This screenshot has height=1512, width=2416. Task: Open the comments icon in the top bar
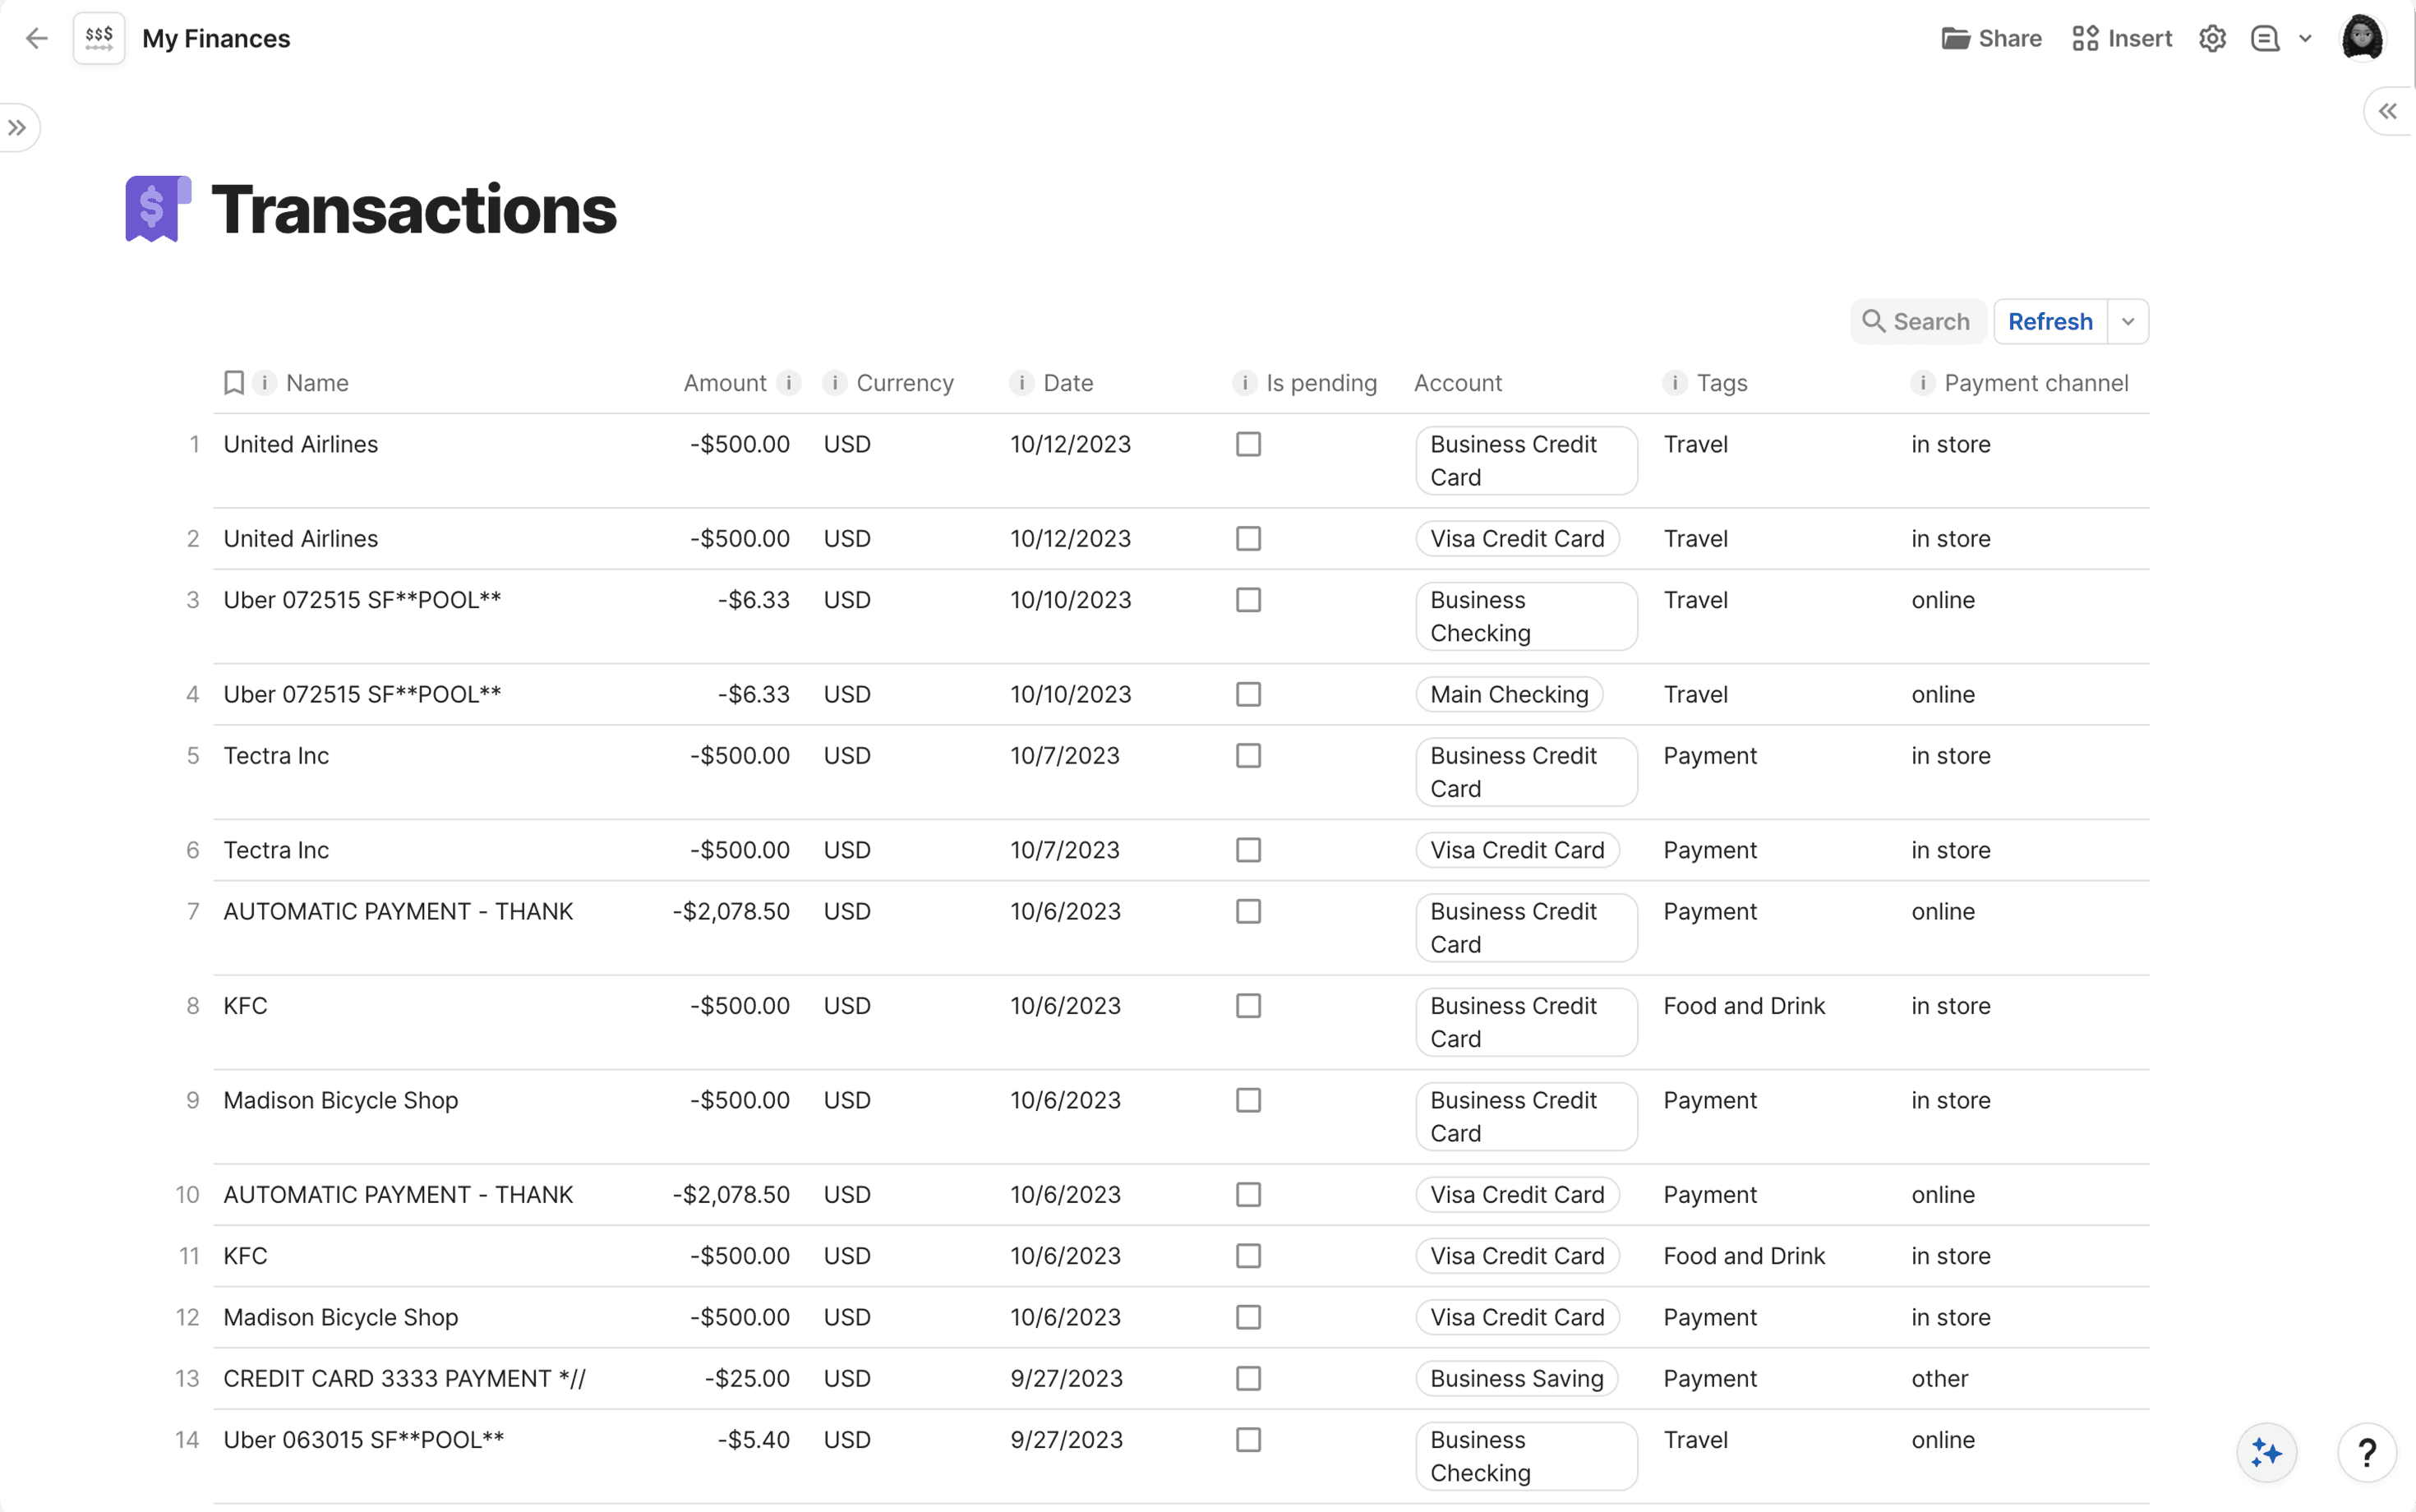2267,38
